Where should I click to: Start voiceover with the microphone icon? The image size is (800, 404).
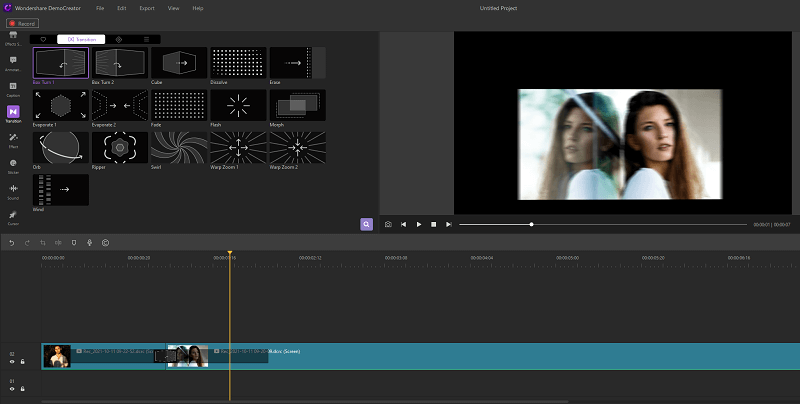click(90, 243)
